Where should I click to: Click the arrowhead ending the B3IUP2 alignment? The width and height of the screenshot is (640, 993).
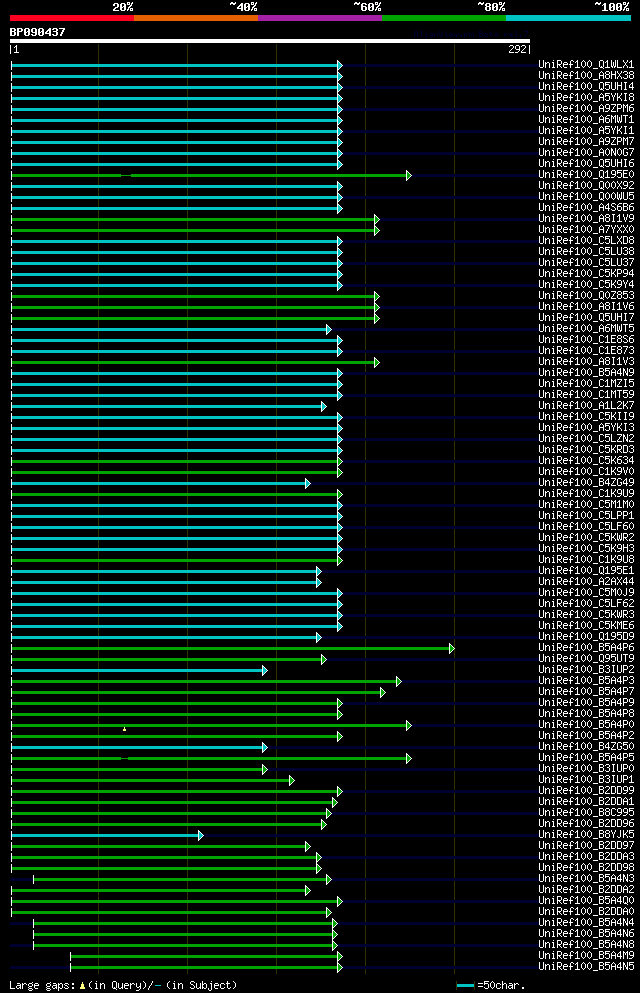[265, 670]
